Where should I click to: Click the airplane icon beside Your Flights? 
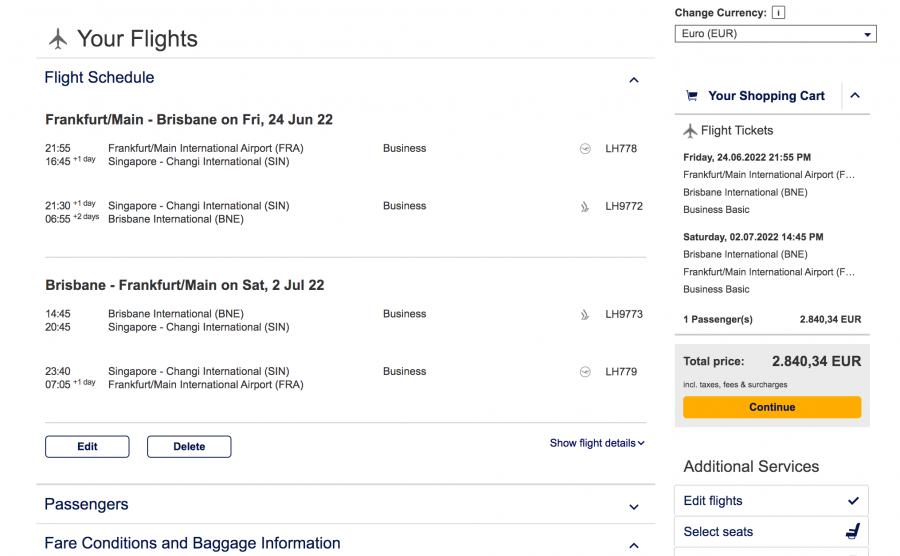pos(58,39)
